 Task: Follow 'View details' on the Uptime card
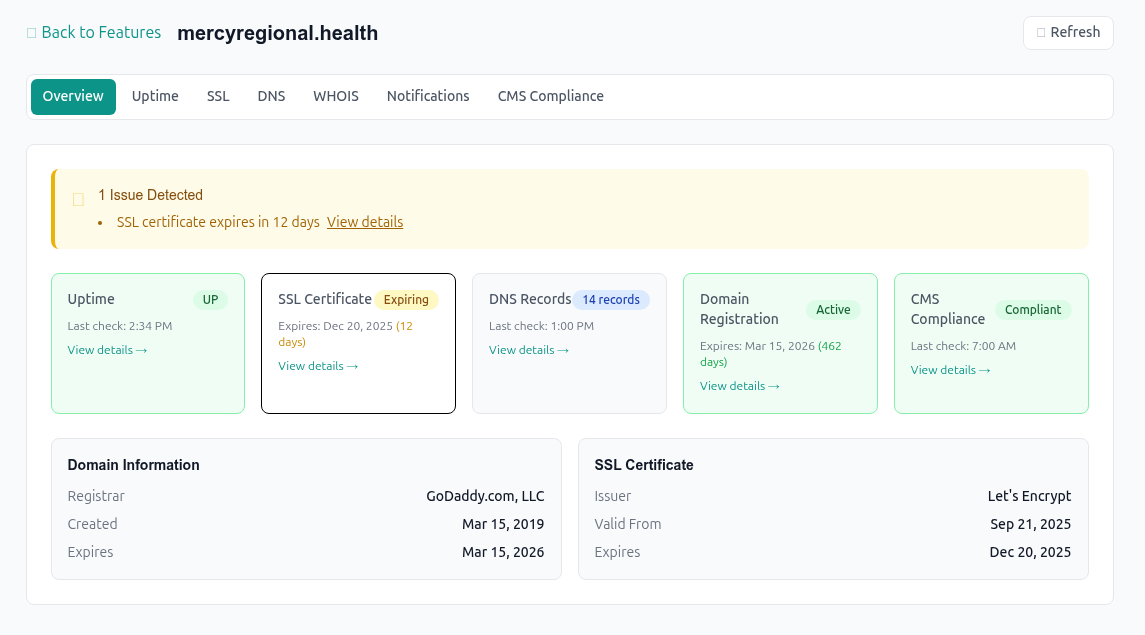coord(107,349)
